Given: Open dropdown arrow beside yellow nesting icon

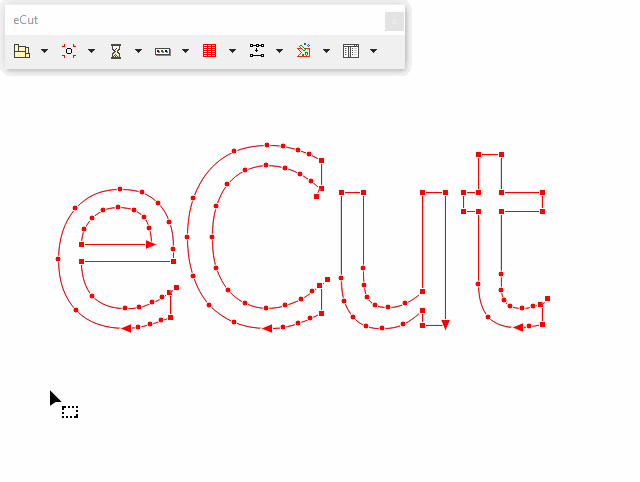Looking at the screenshot, I should [x=44, y=51].
